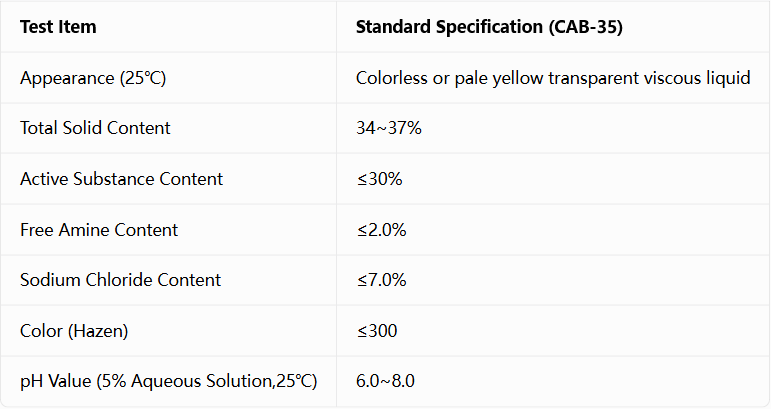Viewport: 771px width, 409px height.
Task: Click the ≤300 value
Action: [377, 331]
